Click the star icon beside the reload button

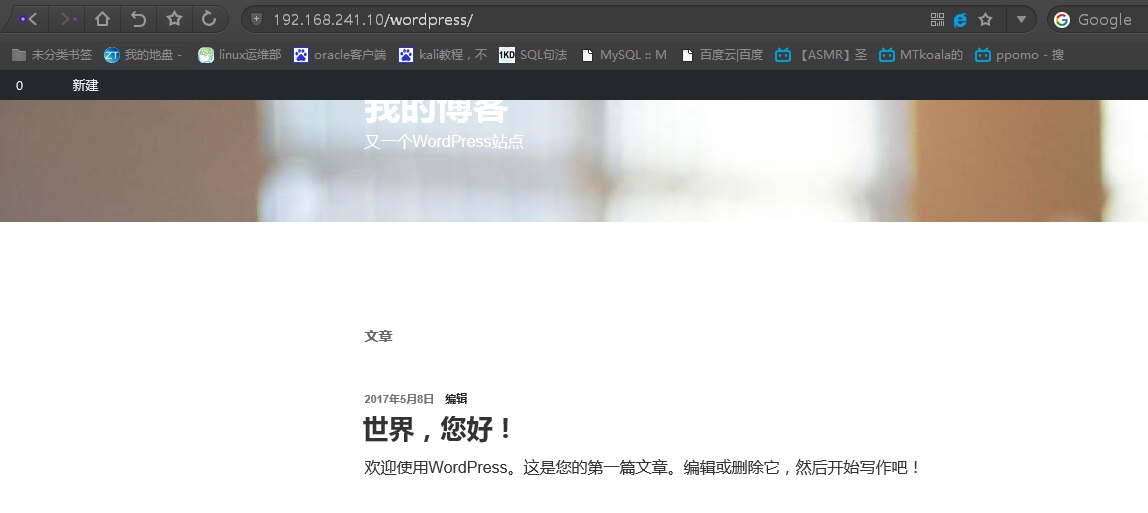[x=174, y=19]
